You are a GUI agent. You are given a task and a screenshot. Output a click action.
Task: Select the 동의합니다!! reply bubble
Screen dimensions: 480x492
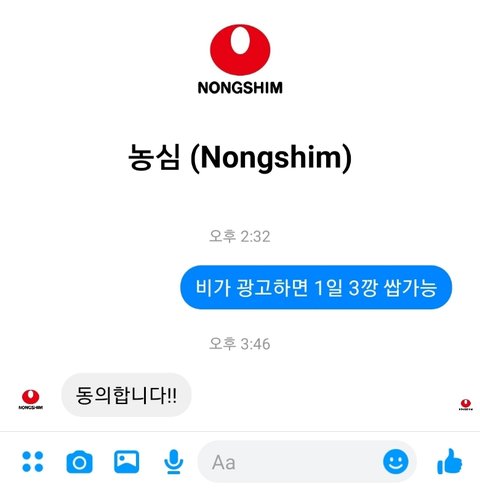point(126,395)
